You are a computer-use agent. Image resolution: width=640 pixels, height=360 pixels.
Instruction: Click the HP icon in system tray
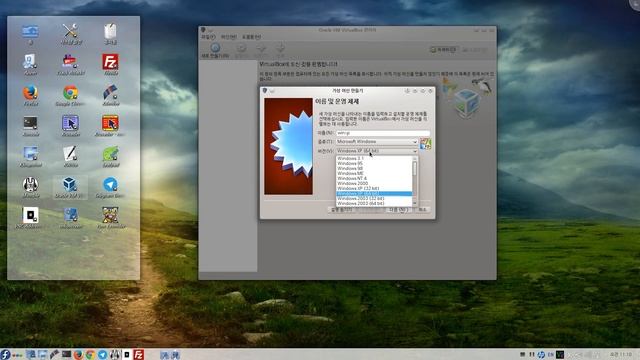(x=541, y=354)
